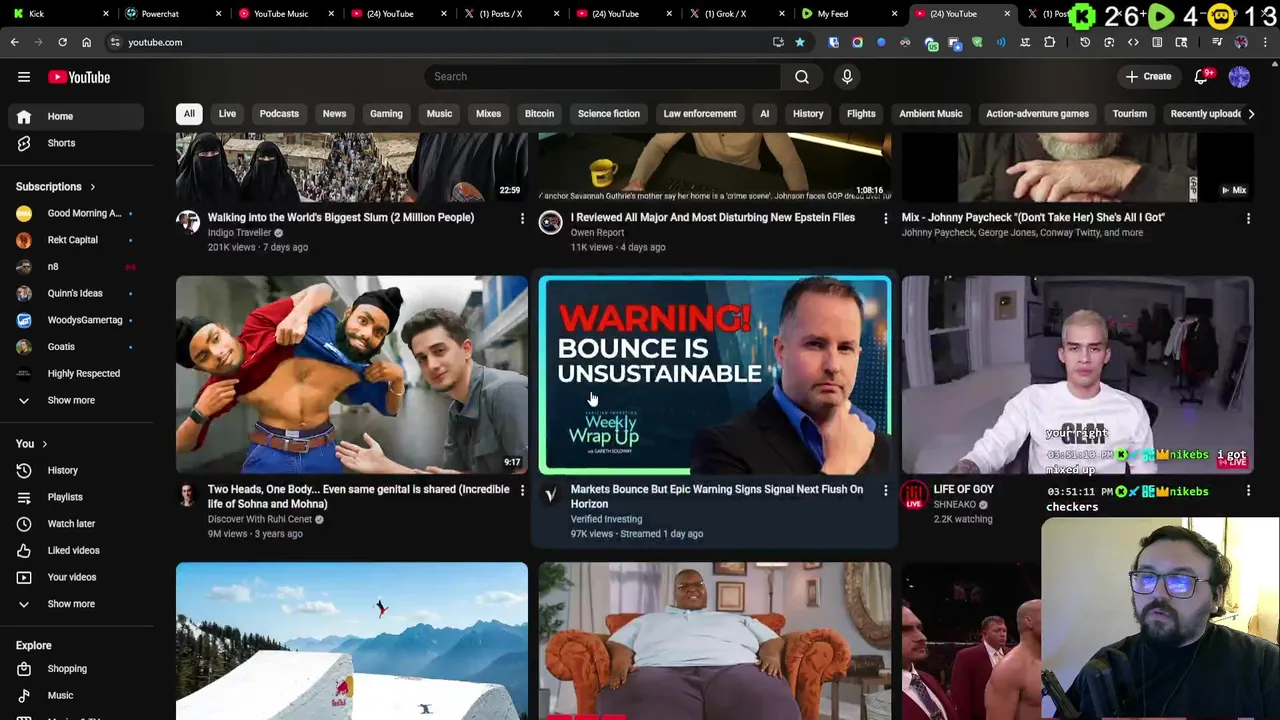The width and height of the screenshot is (1280, 720).
Task: Open Two Heads One Body thumbnail
Action: [352, 375]
